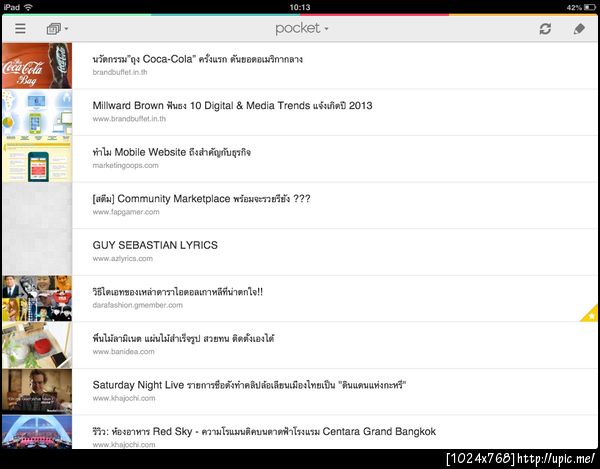
Task: Open GUY SEBASTIAN LYRICS item
Action: pos(155,245)
